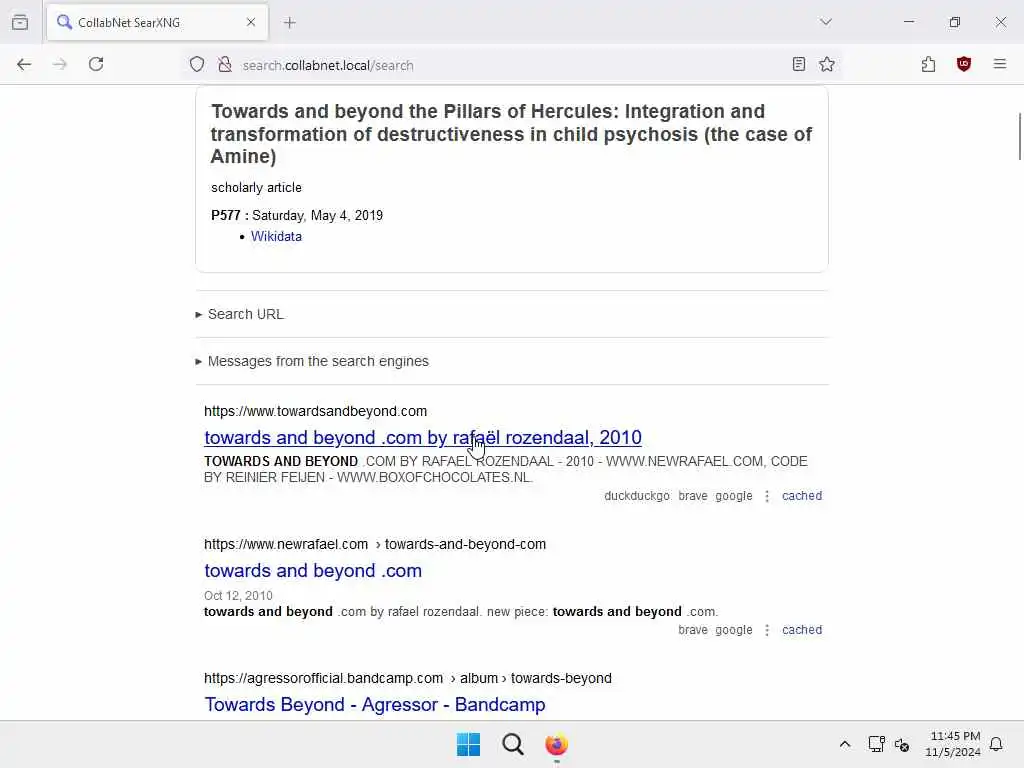
Task: Open the Firefox View icon in tab bar
Action: 20,22
